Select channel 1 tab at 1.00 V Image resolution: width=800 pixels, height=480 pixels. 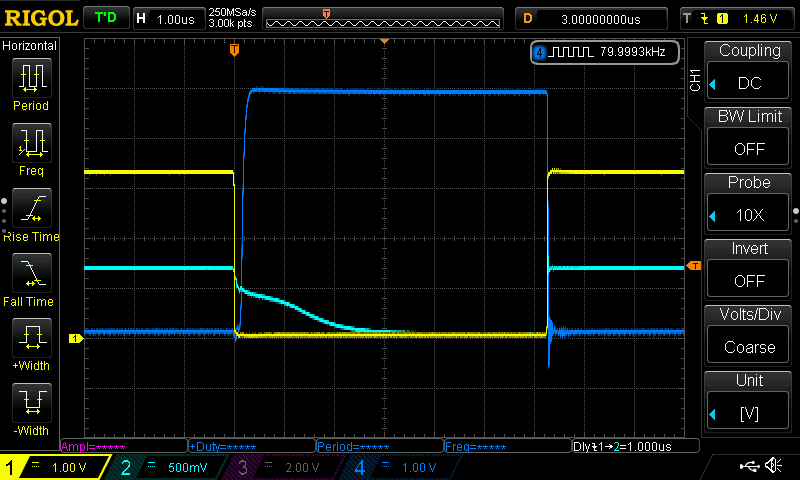[54, 467]
